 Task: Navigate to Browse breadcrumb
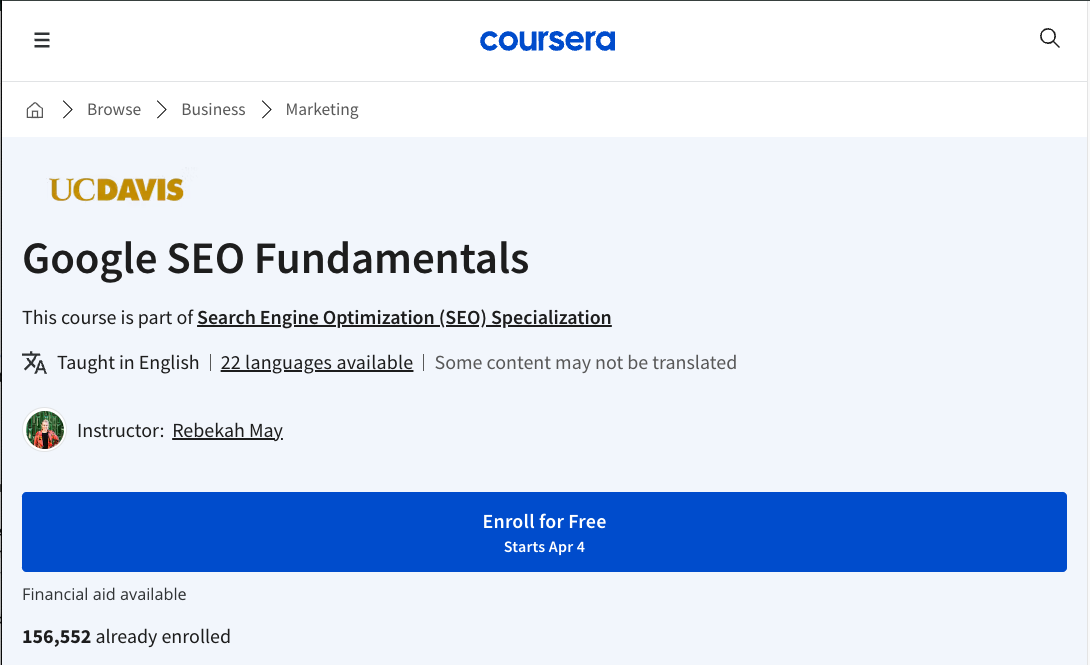pos(114,110)
